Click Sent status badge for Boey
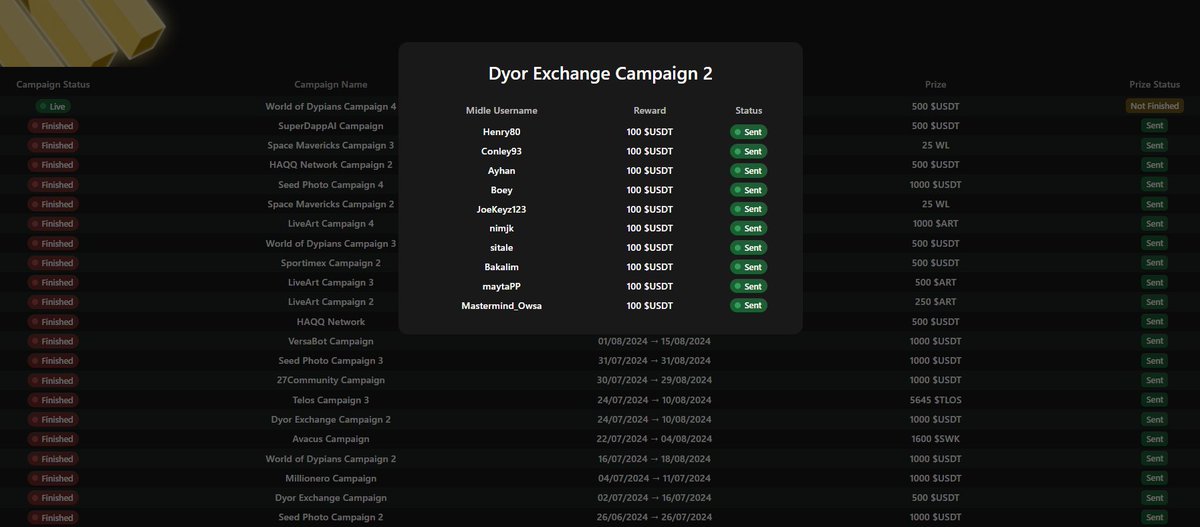The image size is (1200, 527). point(748,190)
